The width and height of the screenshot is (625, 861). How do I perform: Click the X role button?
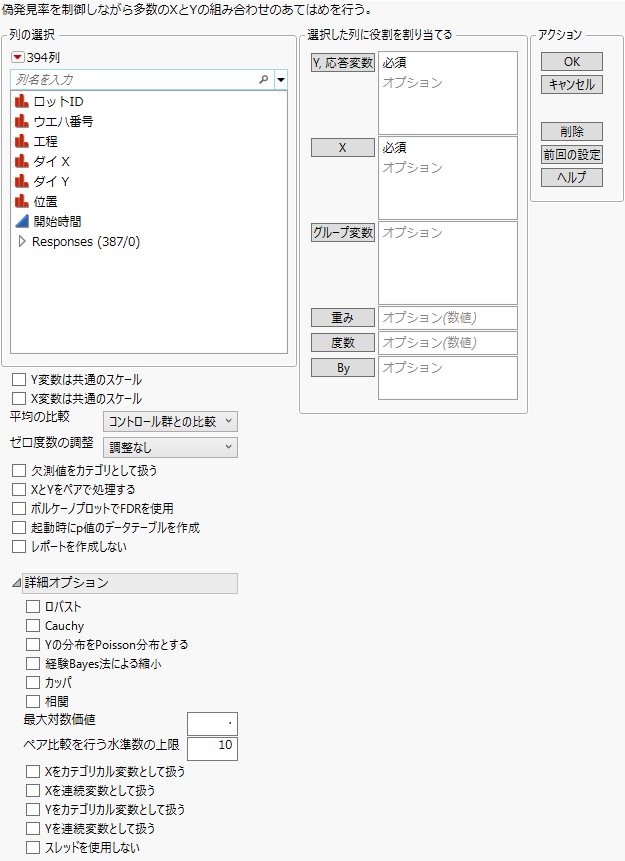click(343, 148)
